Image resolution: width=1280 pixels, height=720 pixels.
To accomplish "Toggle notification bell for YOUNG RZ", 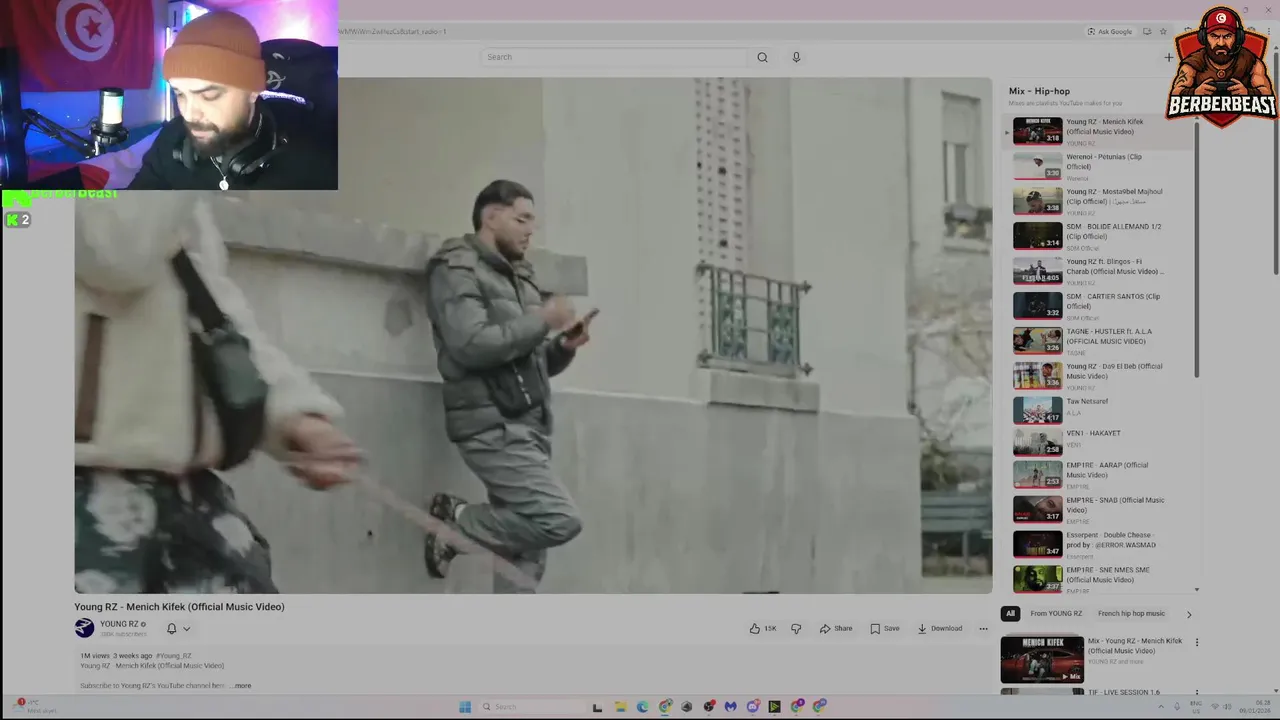I will coord(171,629).
